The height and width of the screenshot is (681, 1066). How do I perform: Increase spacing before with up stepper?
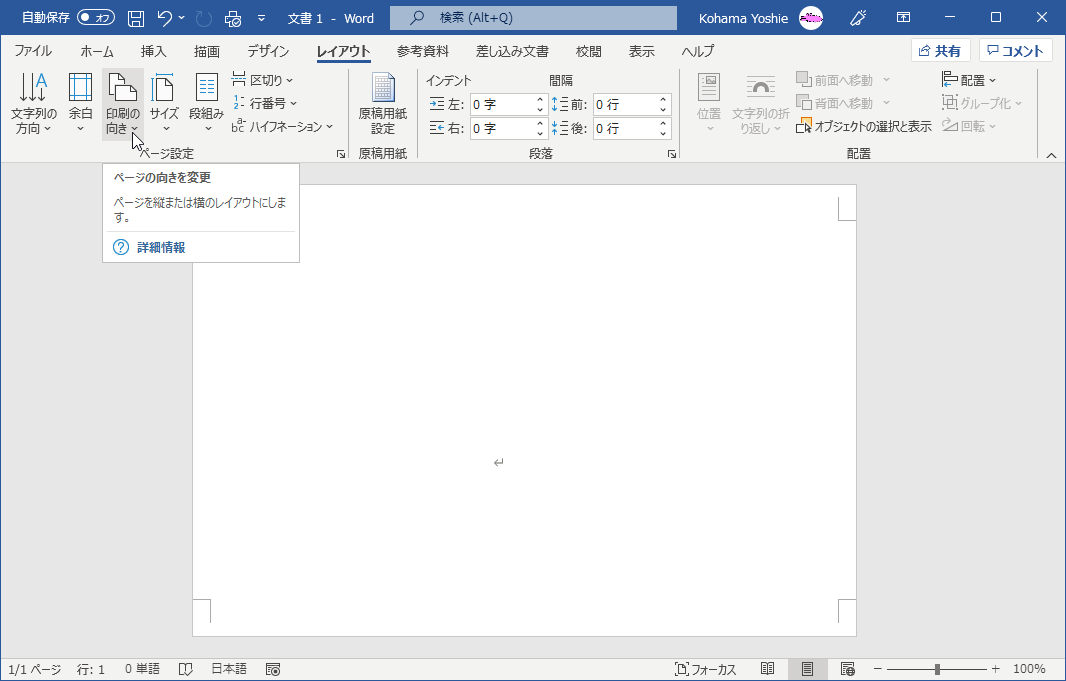coord(663,100)
